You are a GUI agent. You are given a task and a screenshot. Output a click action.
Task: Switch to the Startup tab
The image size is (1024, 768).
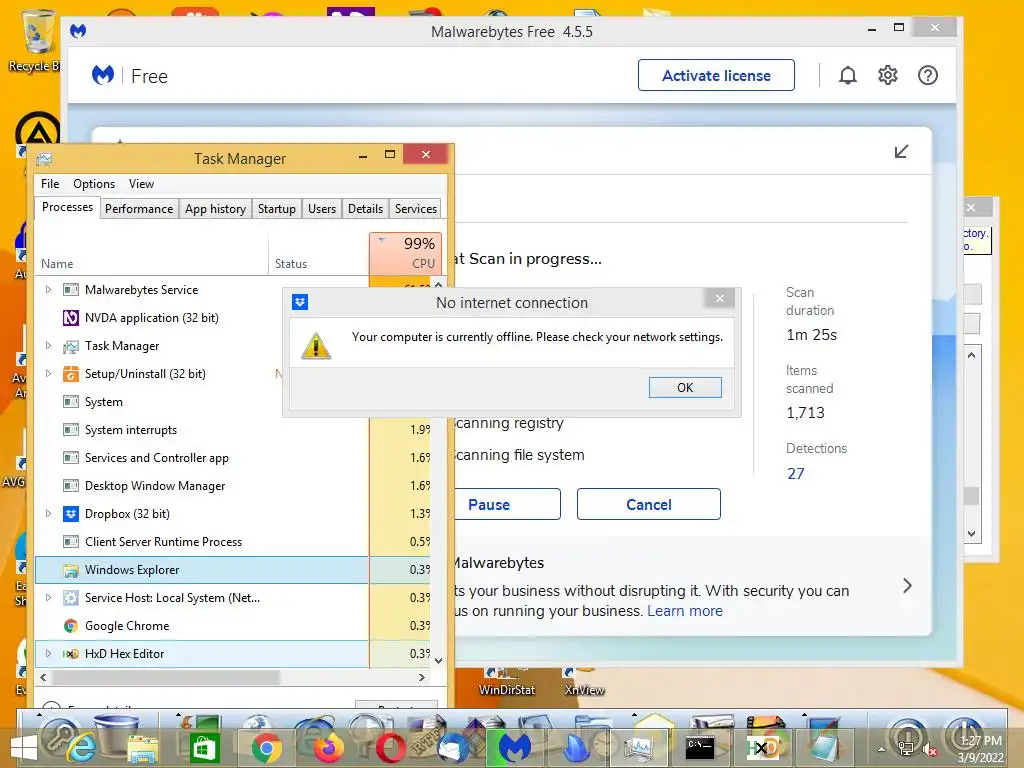[276, 209]
